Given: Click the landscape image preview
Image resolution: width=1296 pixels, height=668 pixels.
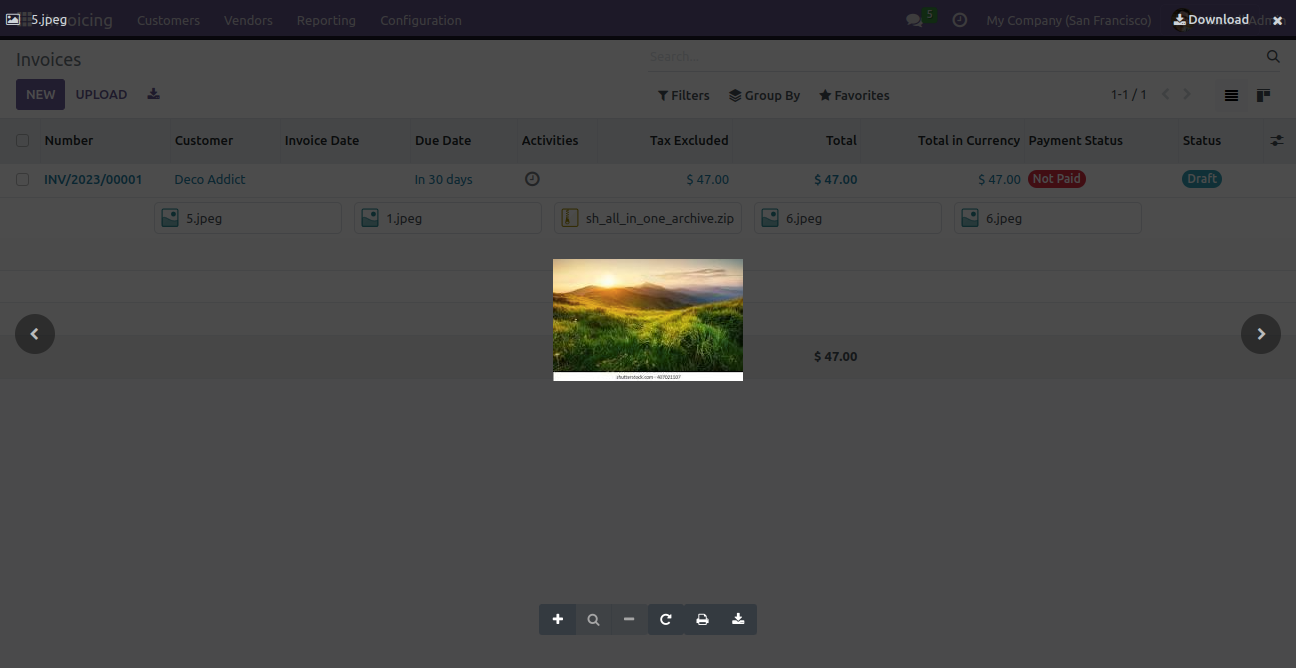Looking at the screenshot, I should tap(648, 320).
